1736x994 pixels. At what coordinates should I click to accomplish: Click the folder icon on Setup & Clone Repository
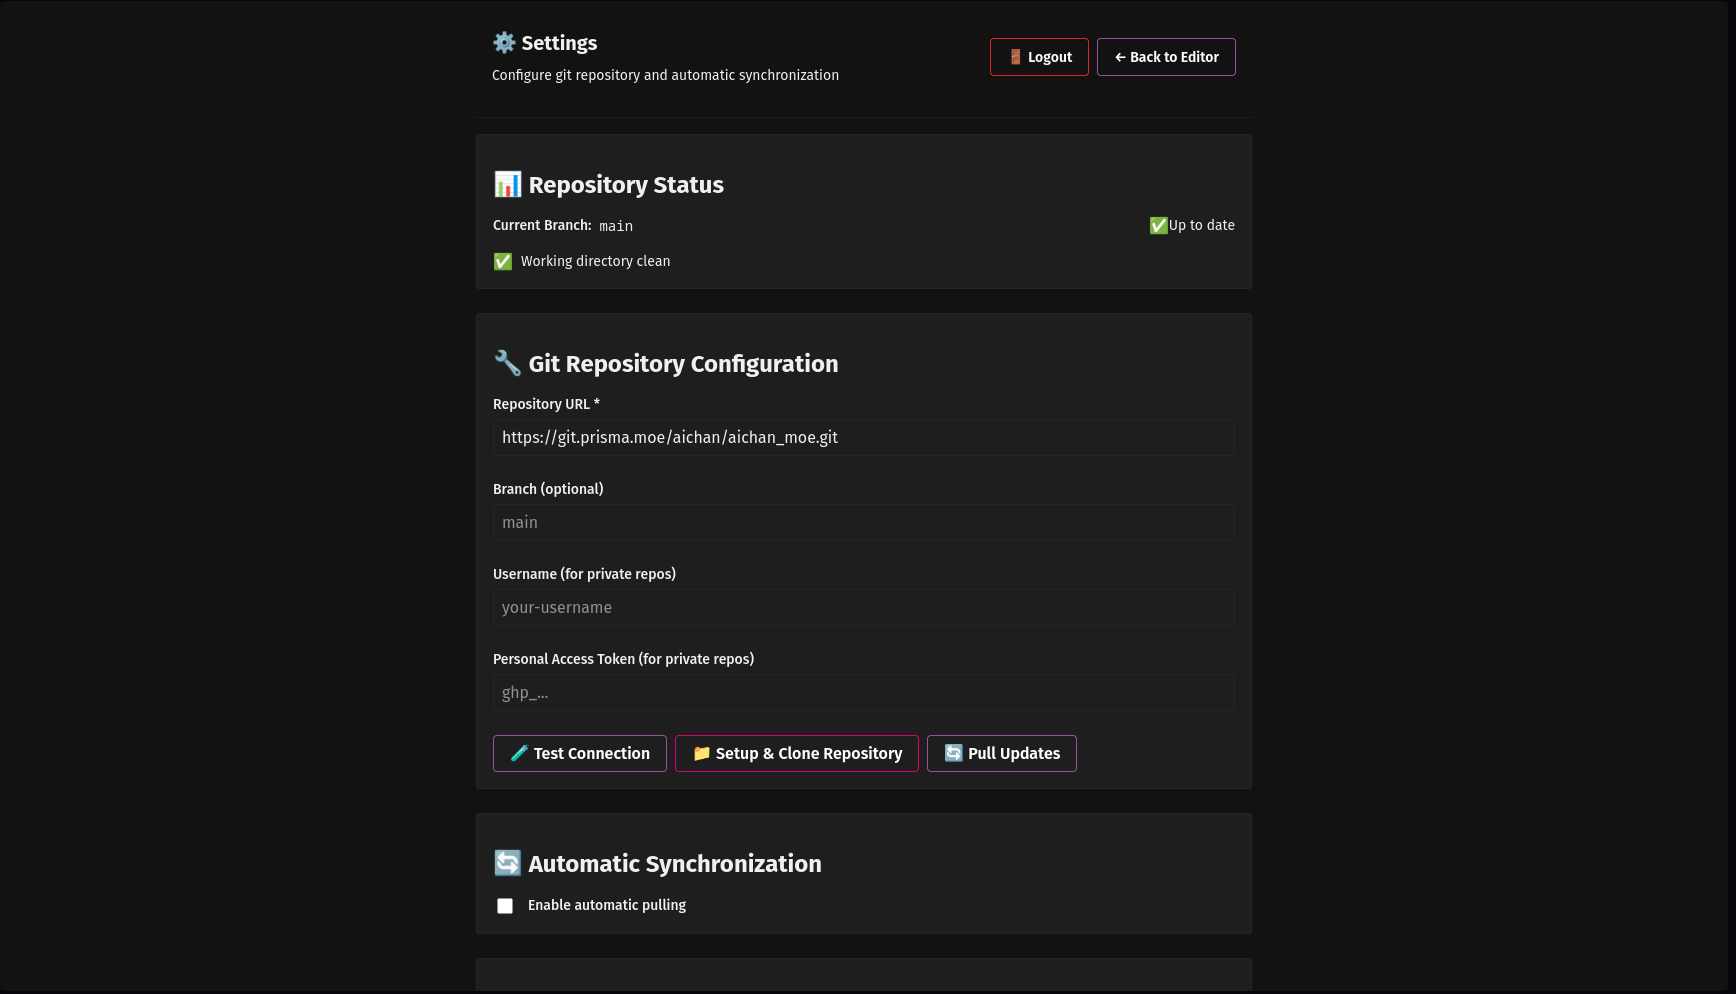[701, 754]
